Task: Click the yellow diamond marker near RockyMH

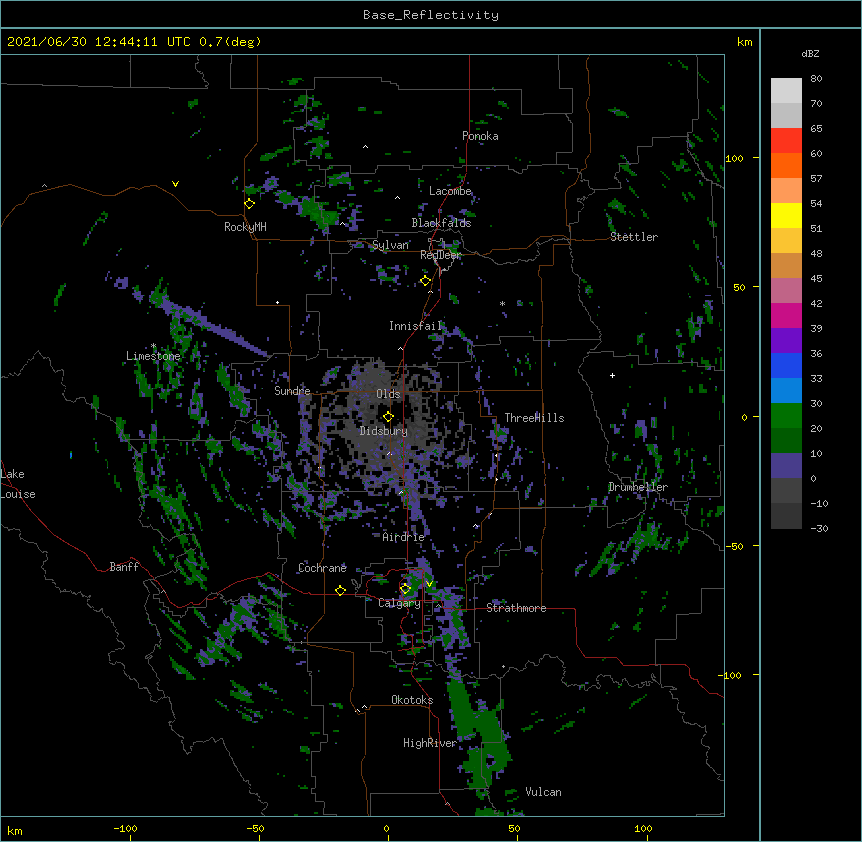Action: click(x=249, y=204)
